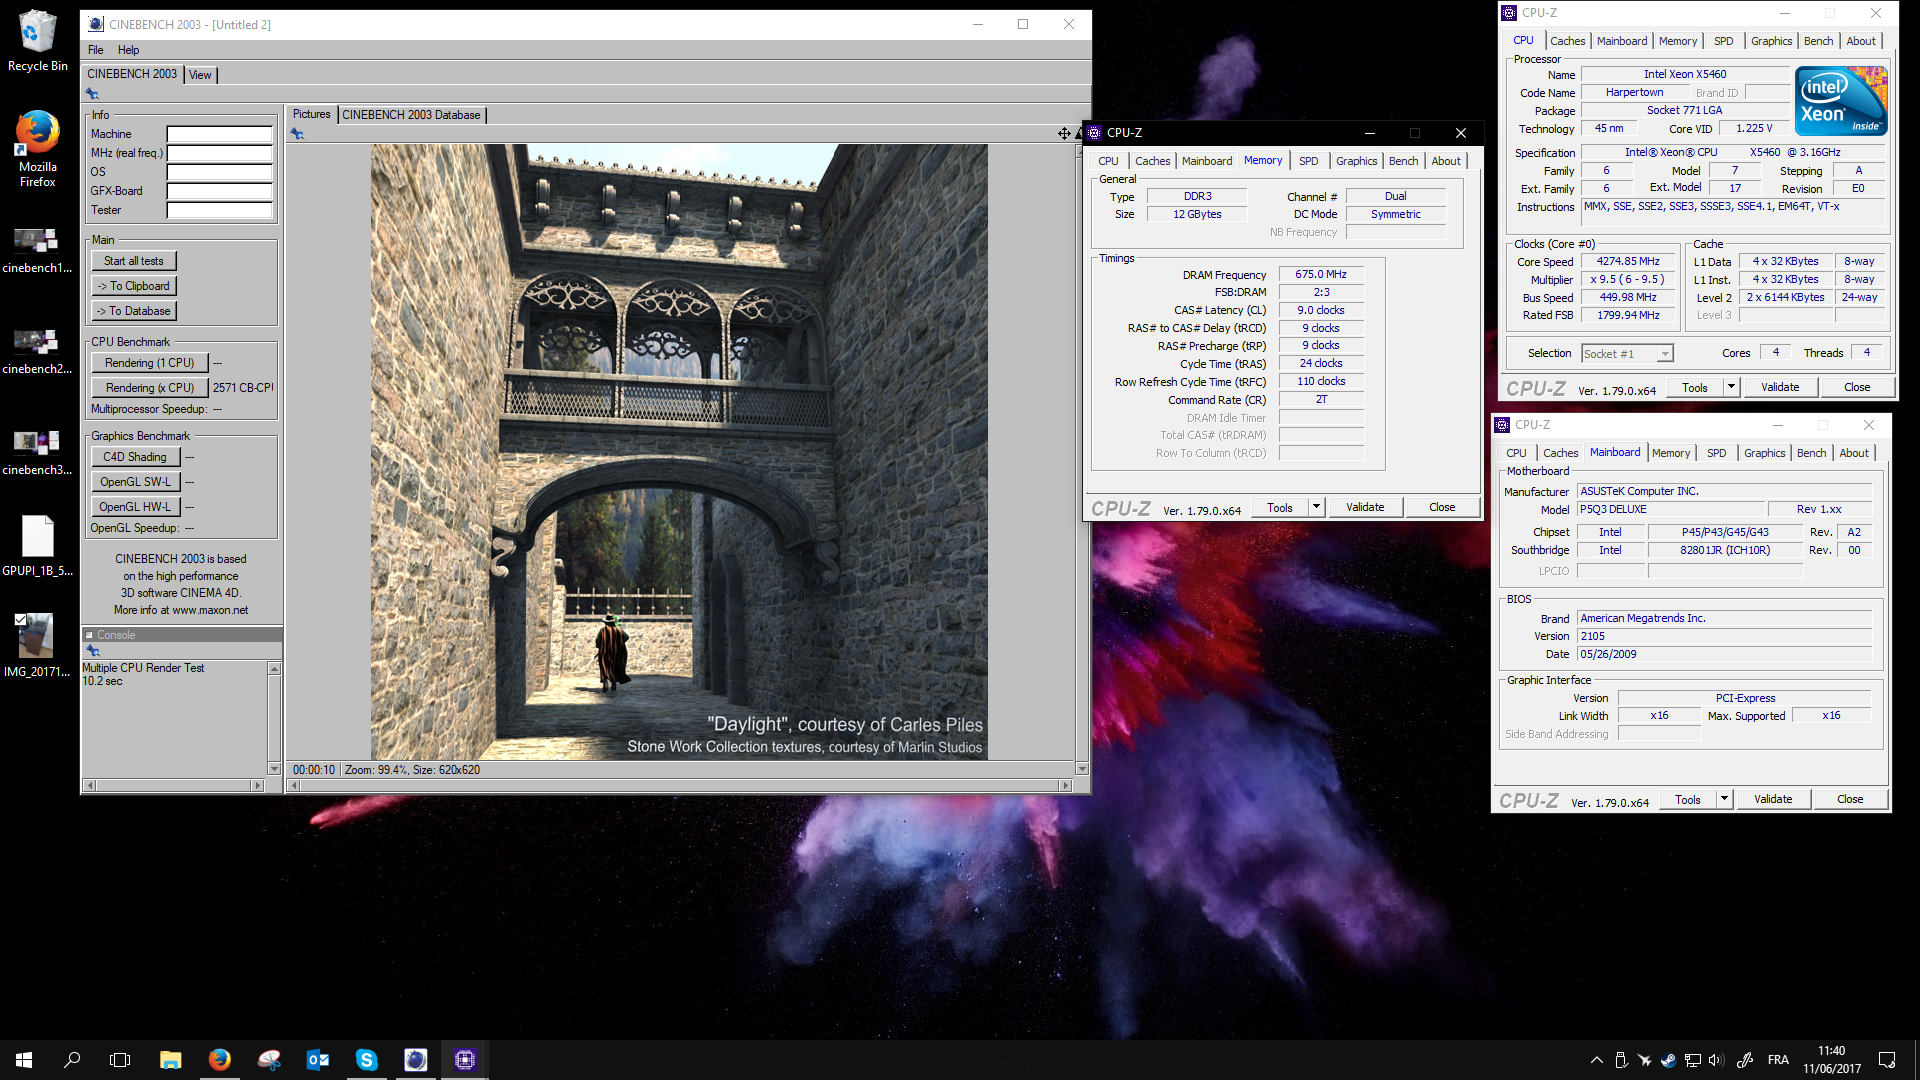Click Firefox icon on taskbar
1920x1080 pixels.
tap(220, 1060)
